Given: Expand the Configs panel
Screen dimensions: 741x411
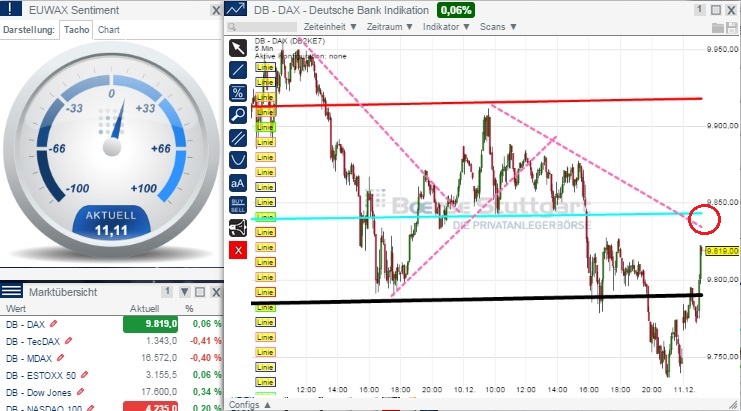Looking at the screenshot, I should (x=250, y=405).
